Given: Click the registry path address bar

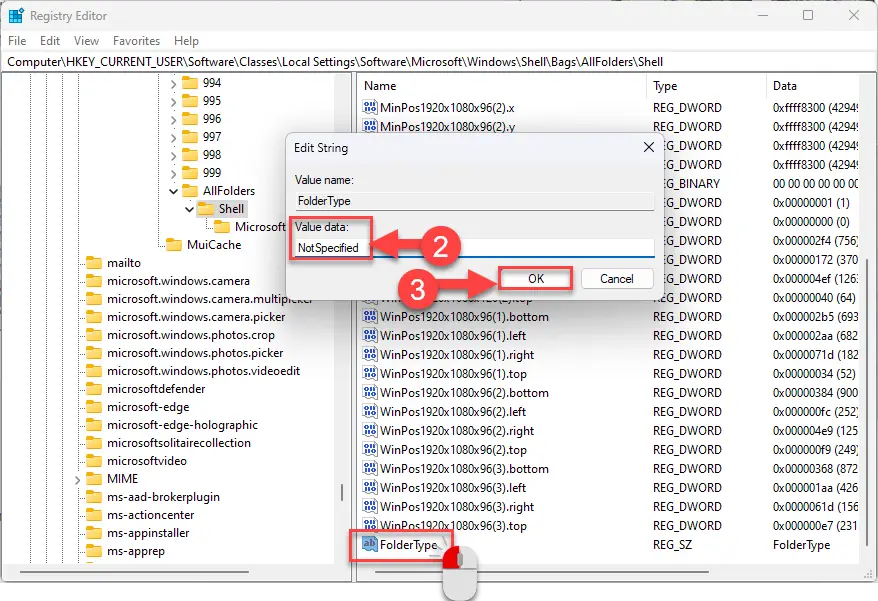Looking at the screenshot, I should pos(439,62).
